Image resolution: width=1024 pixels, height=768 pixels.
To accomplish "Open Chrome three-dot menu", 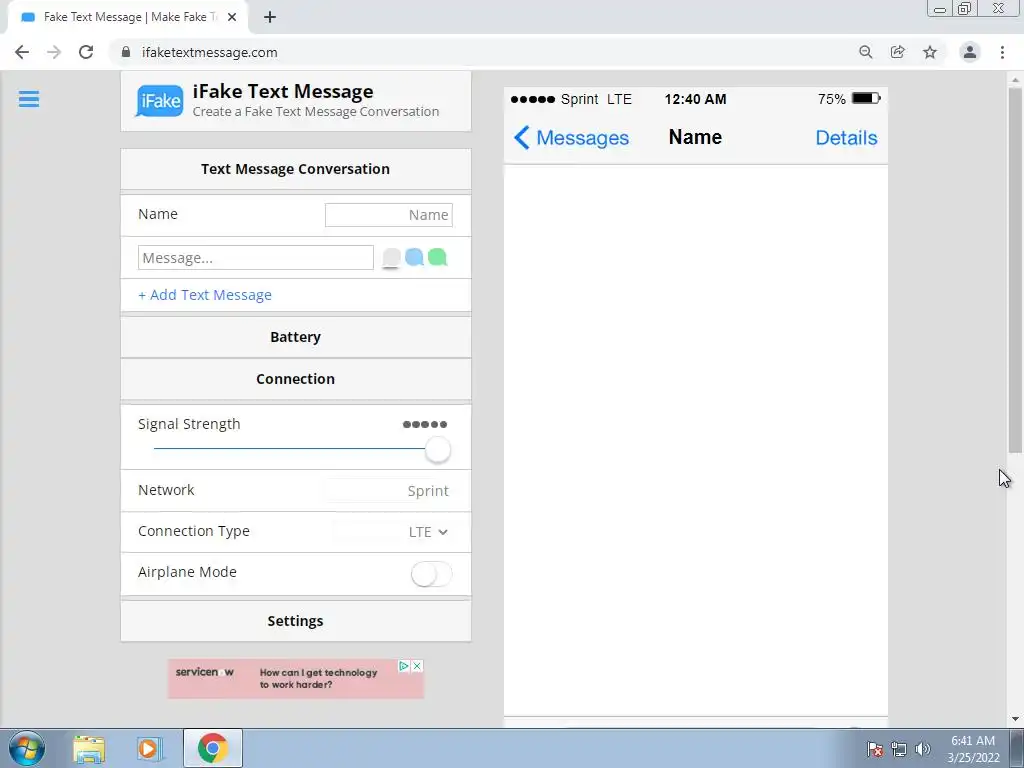I will pyautogui.click(x=1002, y=52).
